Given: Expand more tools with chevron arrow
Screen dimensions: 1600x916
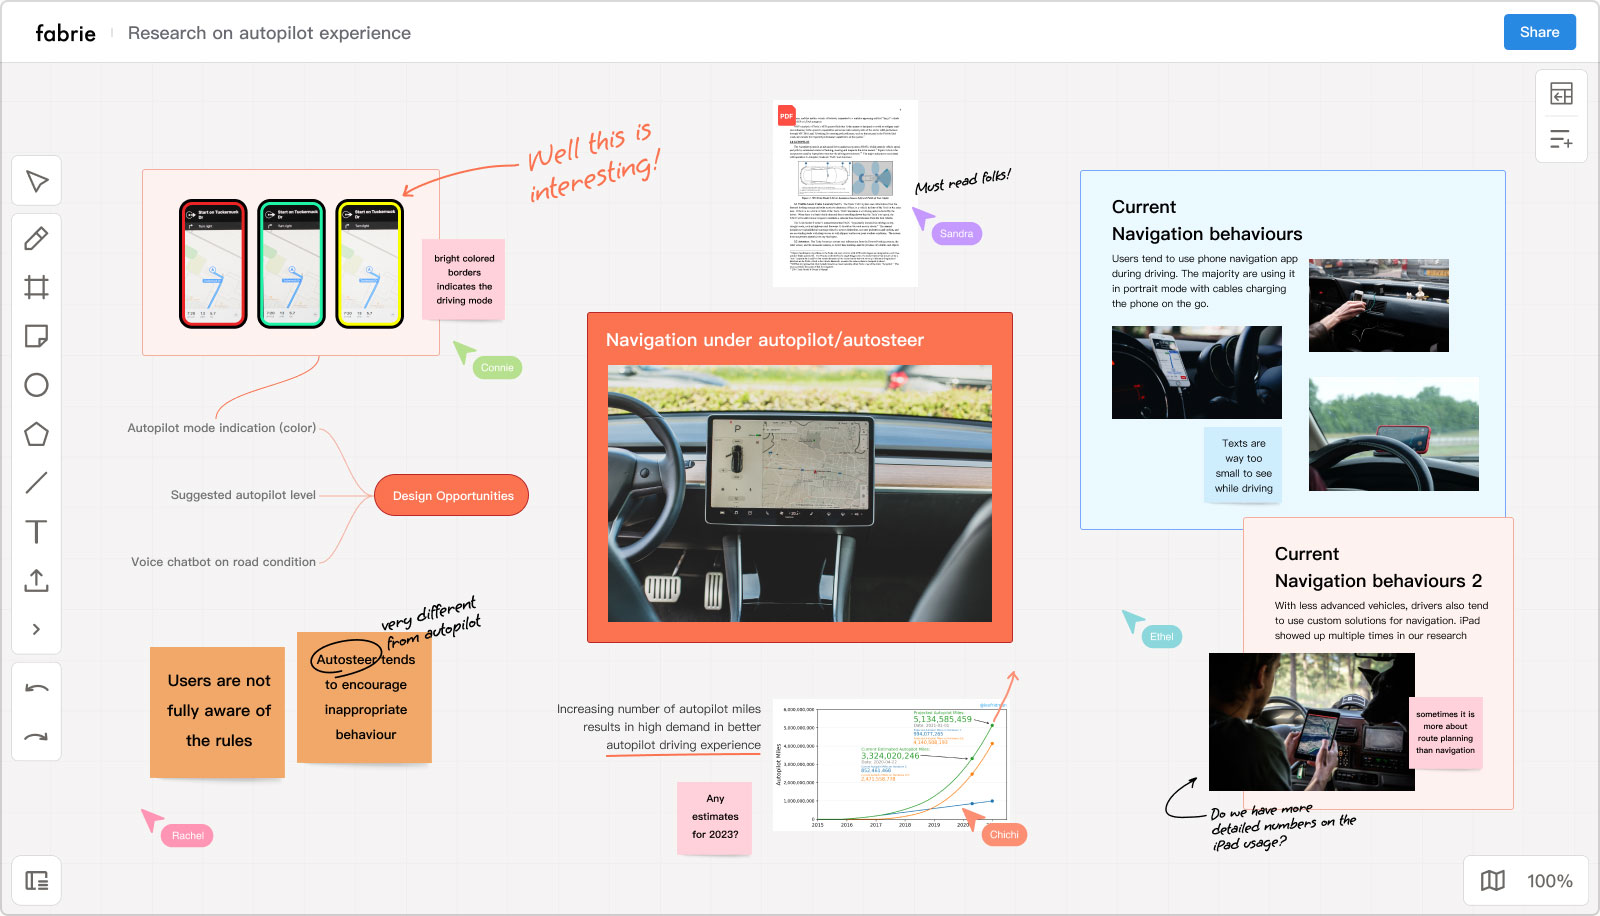Looking at the screenshot, I should (x=37, y=629).
